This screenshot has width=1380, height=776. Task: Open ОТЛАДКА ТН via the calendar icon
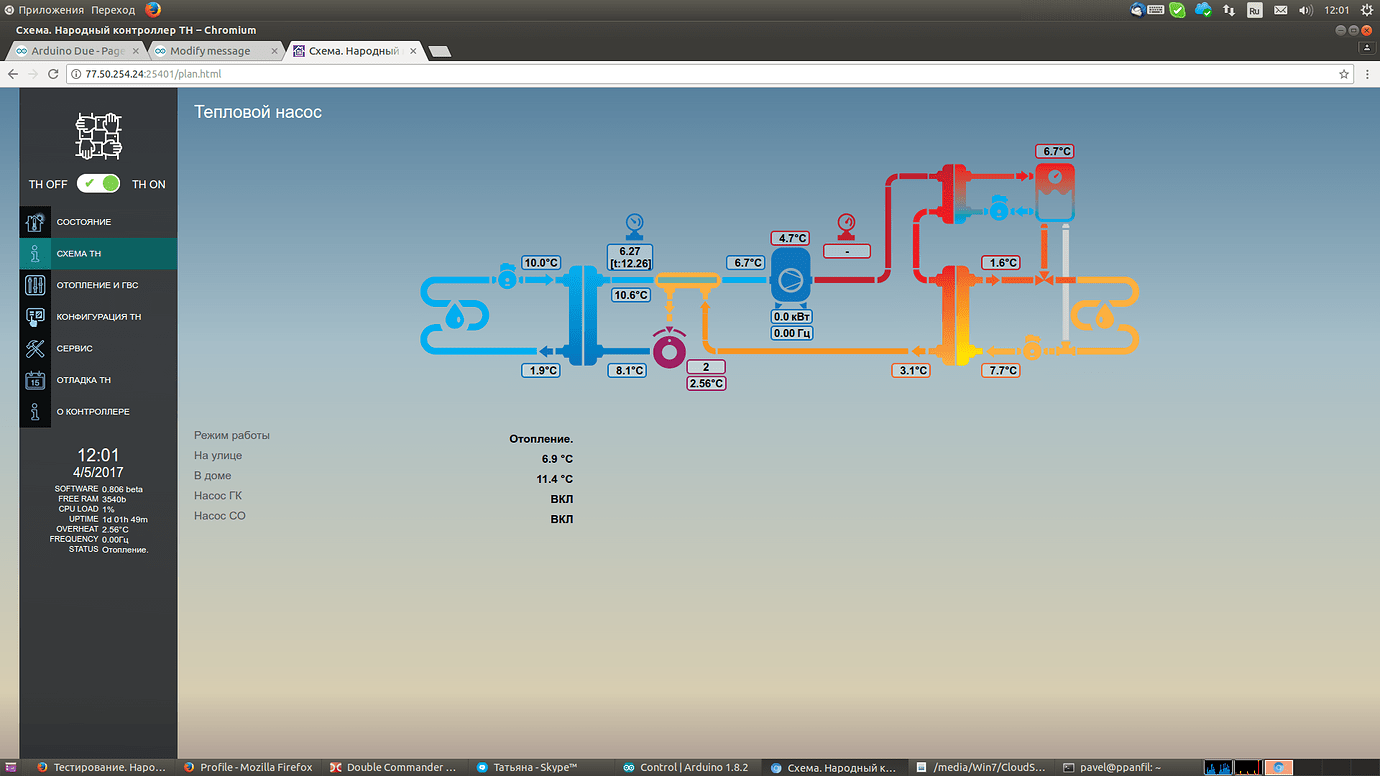35,380
